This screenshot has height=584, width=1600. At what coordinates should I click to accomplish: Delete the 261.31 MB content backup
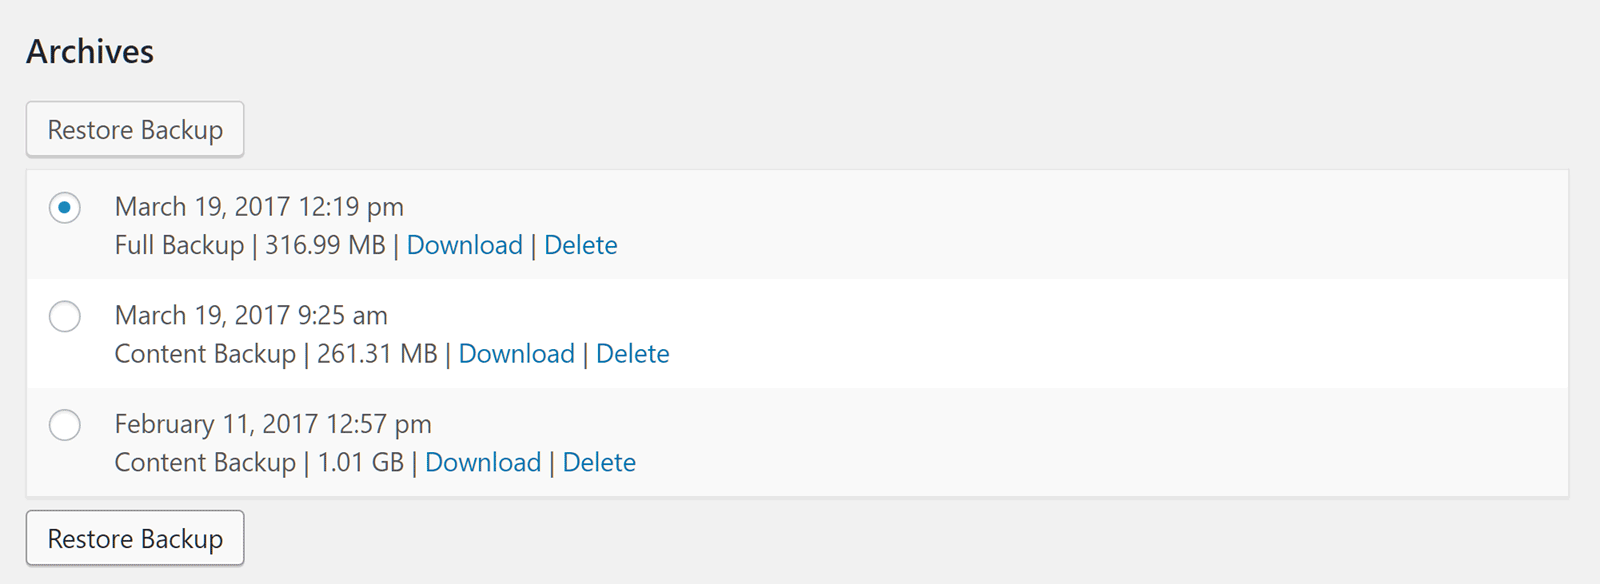[x=632, y=354]
